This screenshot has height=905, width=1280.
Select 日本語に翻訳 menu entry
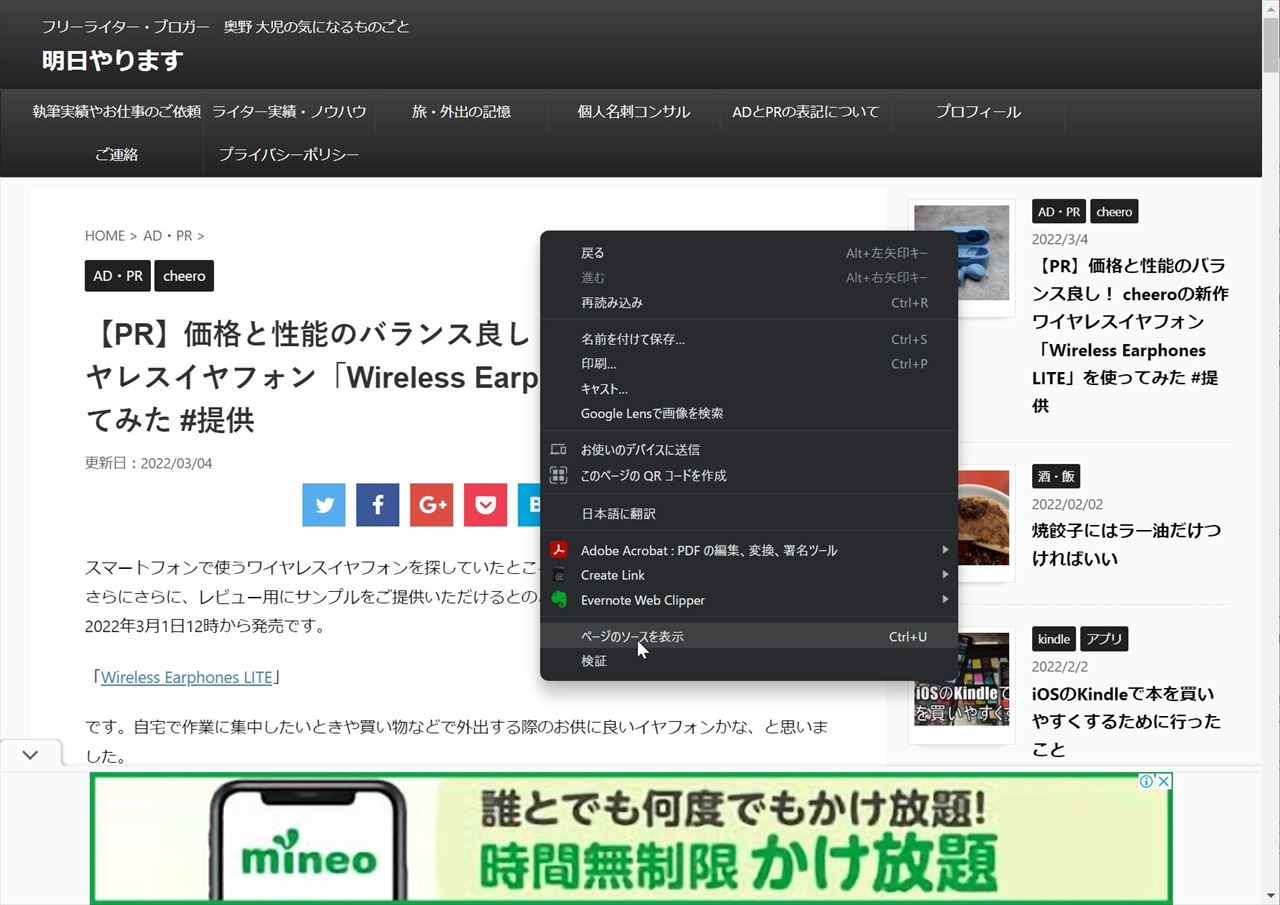coord(749,513)
